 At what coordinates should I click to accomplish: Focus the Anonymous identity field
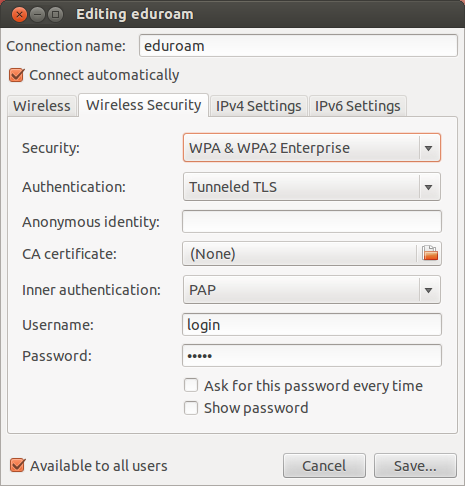tap(312, 222)
